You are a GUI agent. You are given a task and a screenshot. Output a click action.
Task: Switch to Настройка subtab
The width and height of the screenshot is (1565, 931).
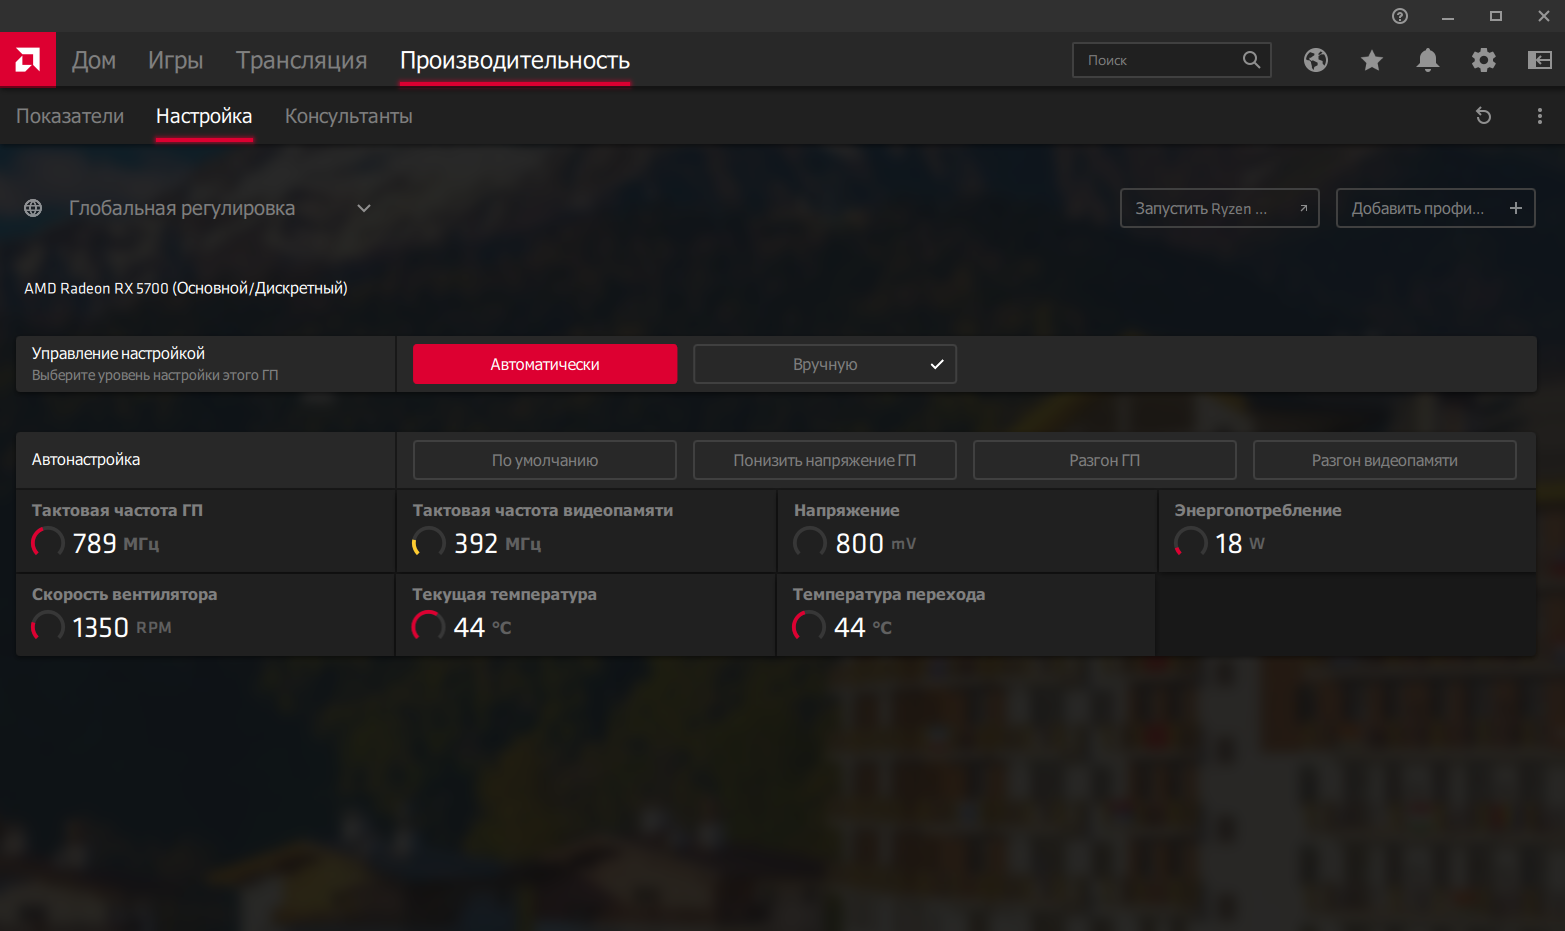pyautogui.click(x=204, y=116)
